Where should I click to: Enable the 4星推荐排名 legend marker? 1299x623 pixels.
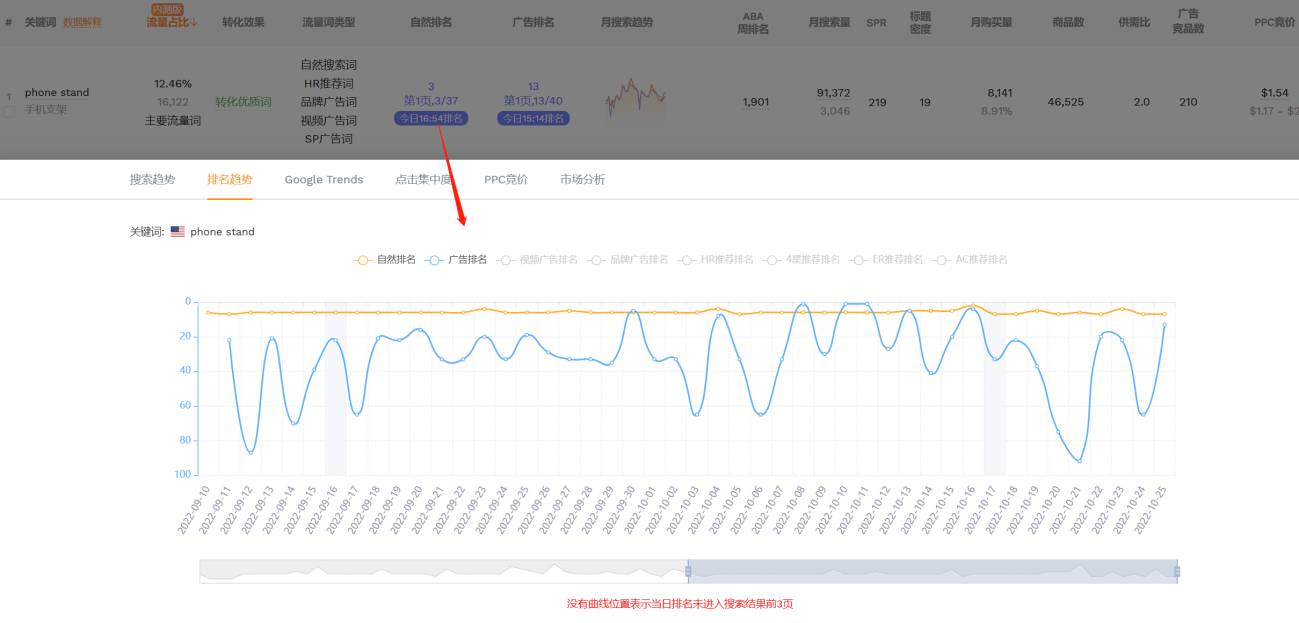801,260
